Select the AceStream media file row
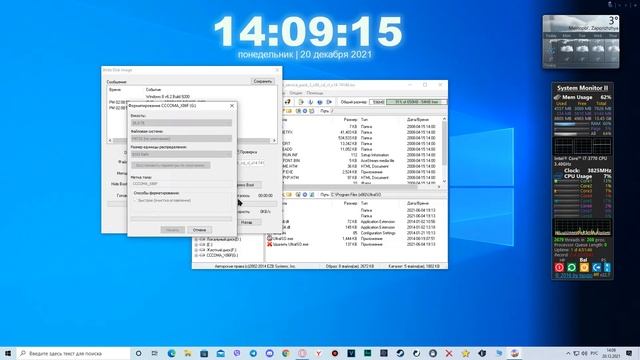 pos(359,161)
